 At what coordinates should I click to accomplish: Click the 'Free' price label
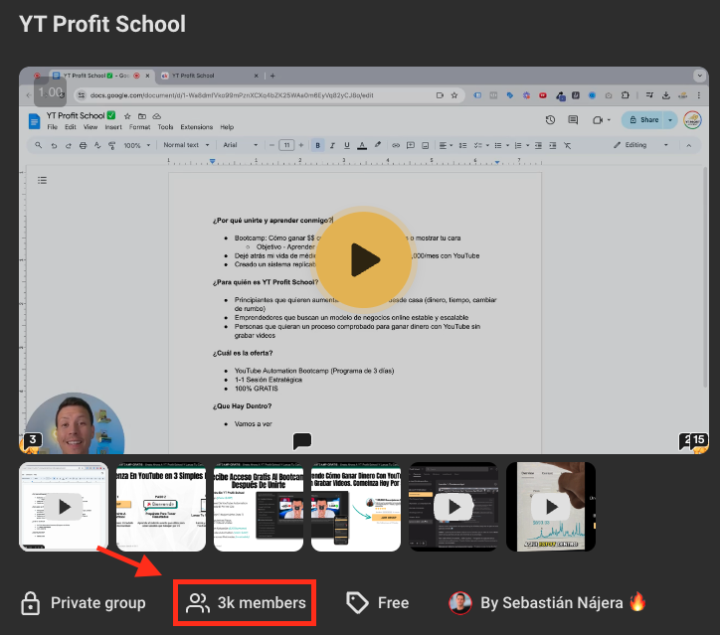pyautogui.click(x=393, y=603)
